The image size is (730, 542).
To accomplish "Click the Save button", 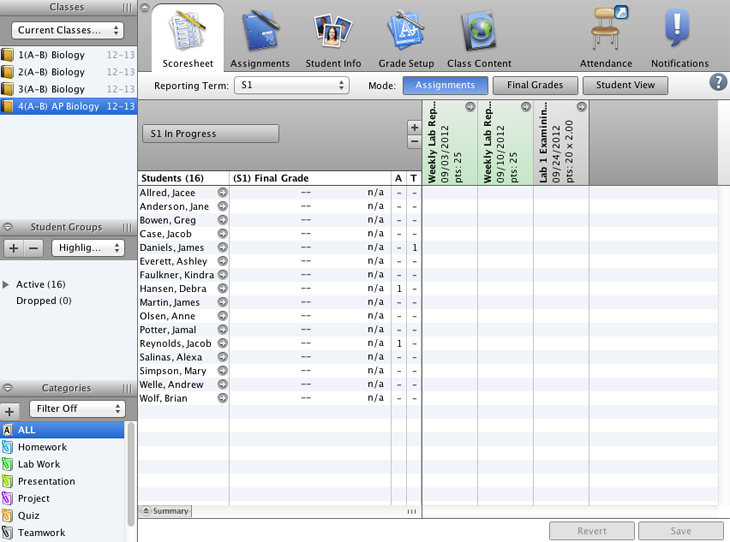I will [680, 531].
